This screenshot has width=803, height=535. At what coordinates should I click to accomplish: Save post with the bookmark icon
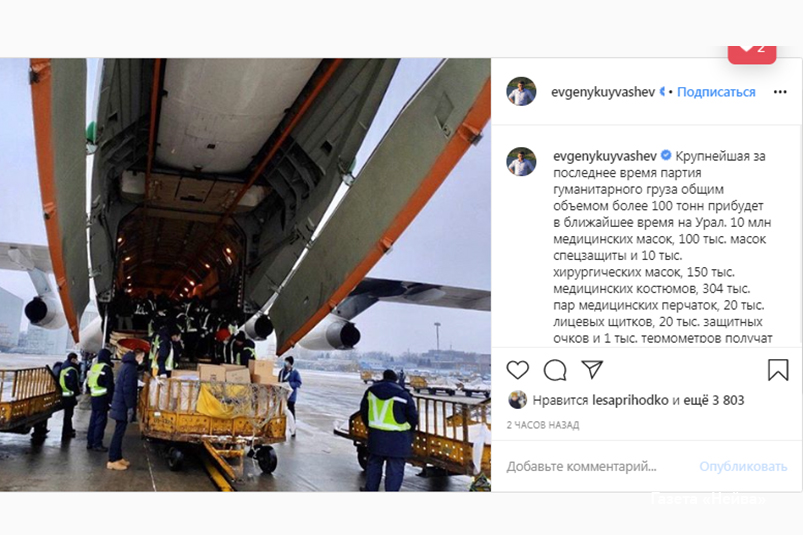tap(777, 370)
